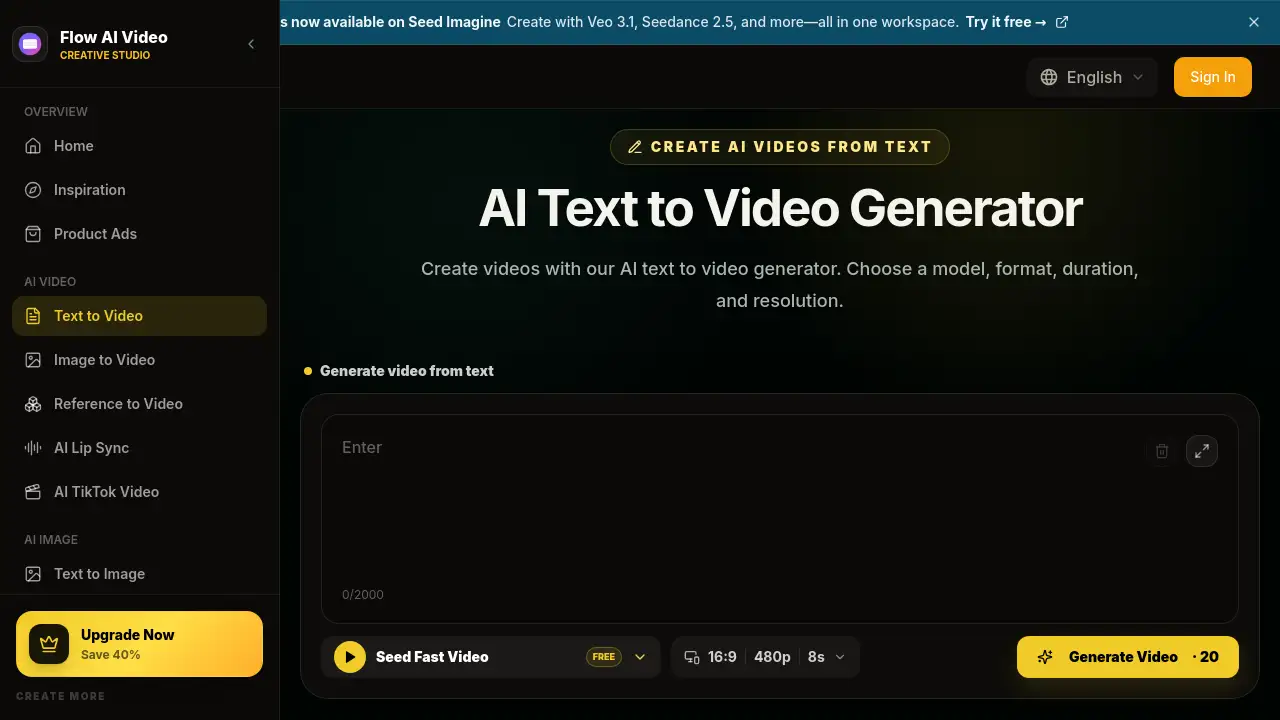Expand model list via chevron next to FREE
The height and width of the screenshot is (720, 1280).
(x=640, y=657)
